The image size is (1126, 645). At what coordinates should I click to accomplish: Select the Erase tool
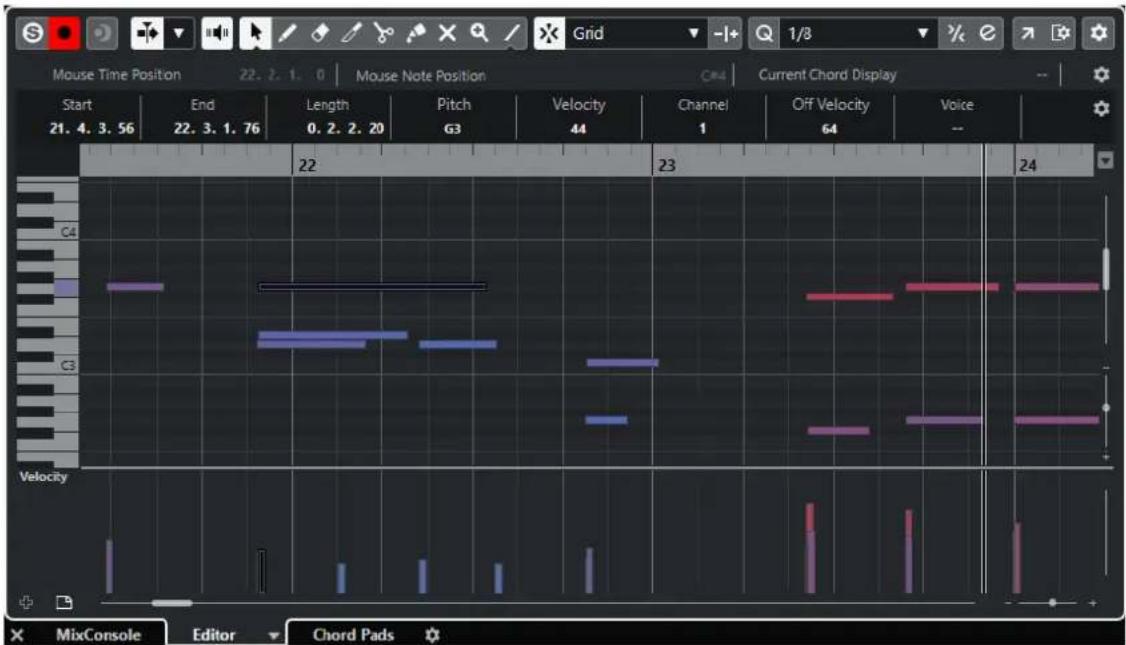[320, 33]
